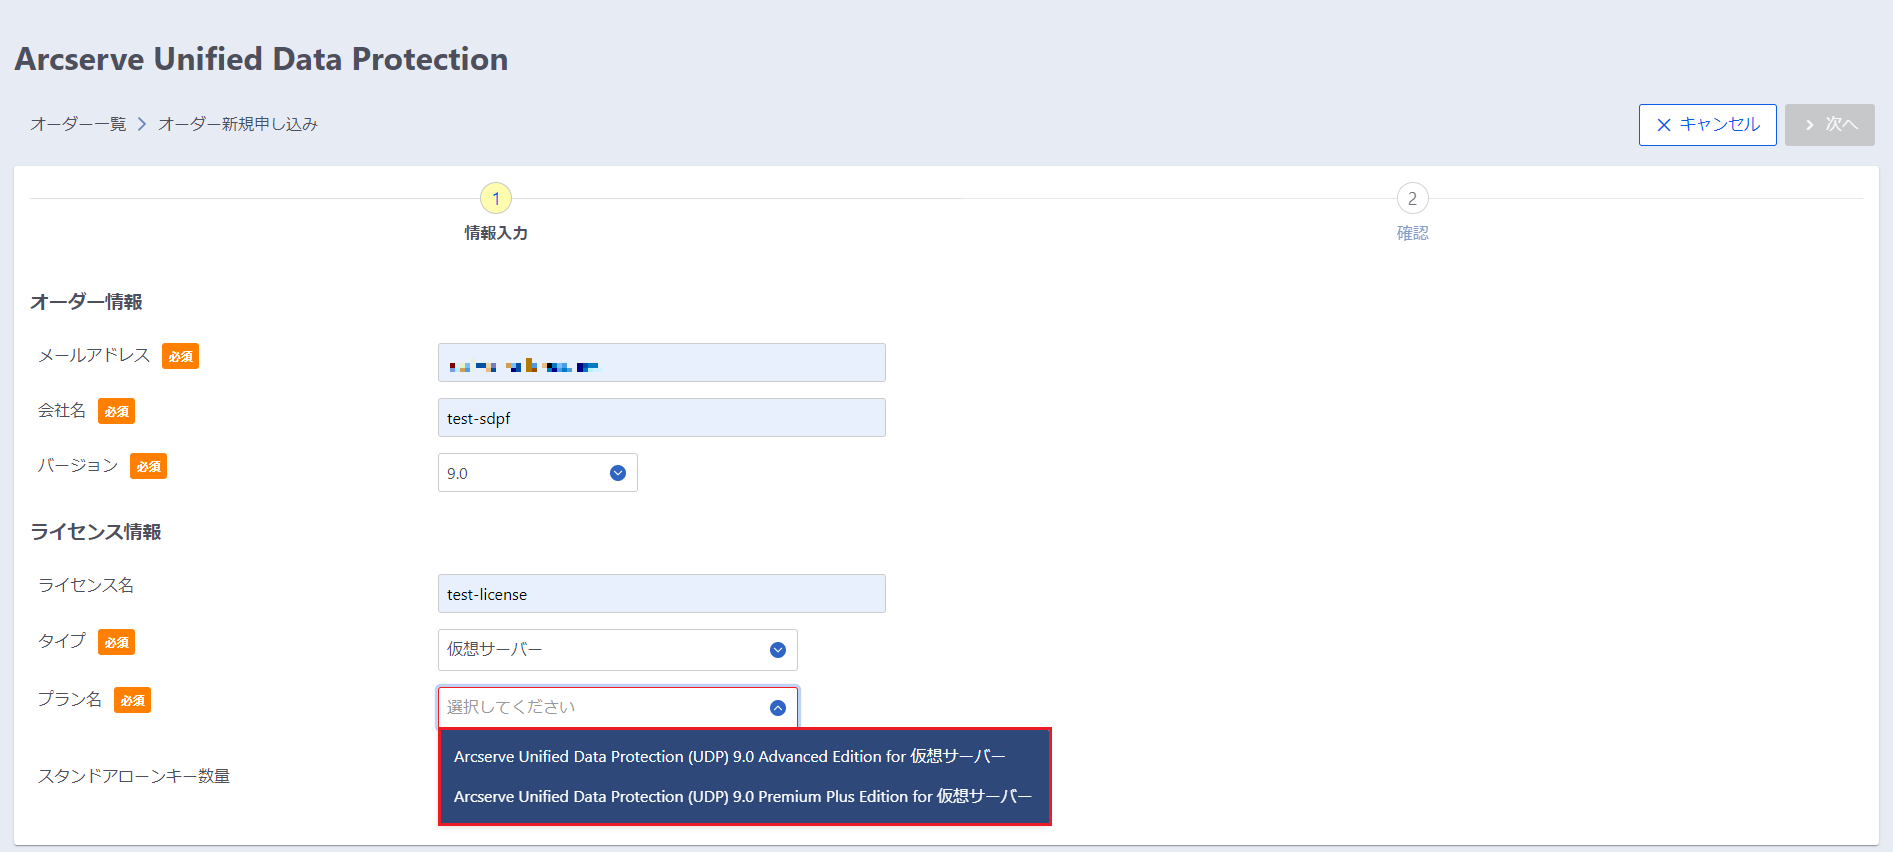The height and width of the screenshot is (852, 1893).
Task: Click the 次へ button
Action: (1829, 125)
